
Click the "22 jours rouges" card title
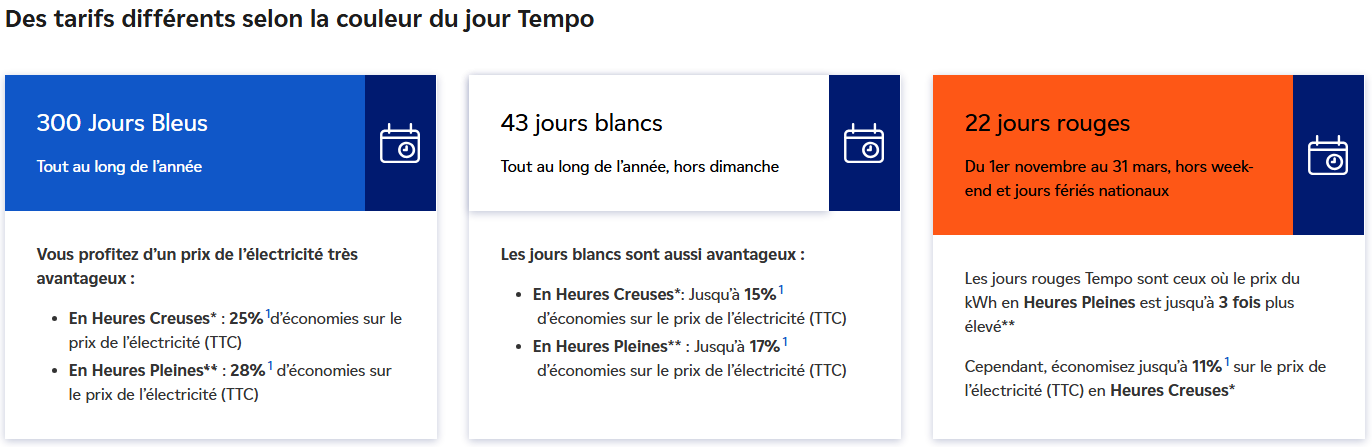[1047, 123]
